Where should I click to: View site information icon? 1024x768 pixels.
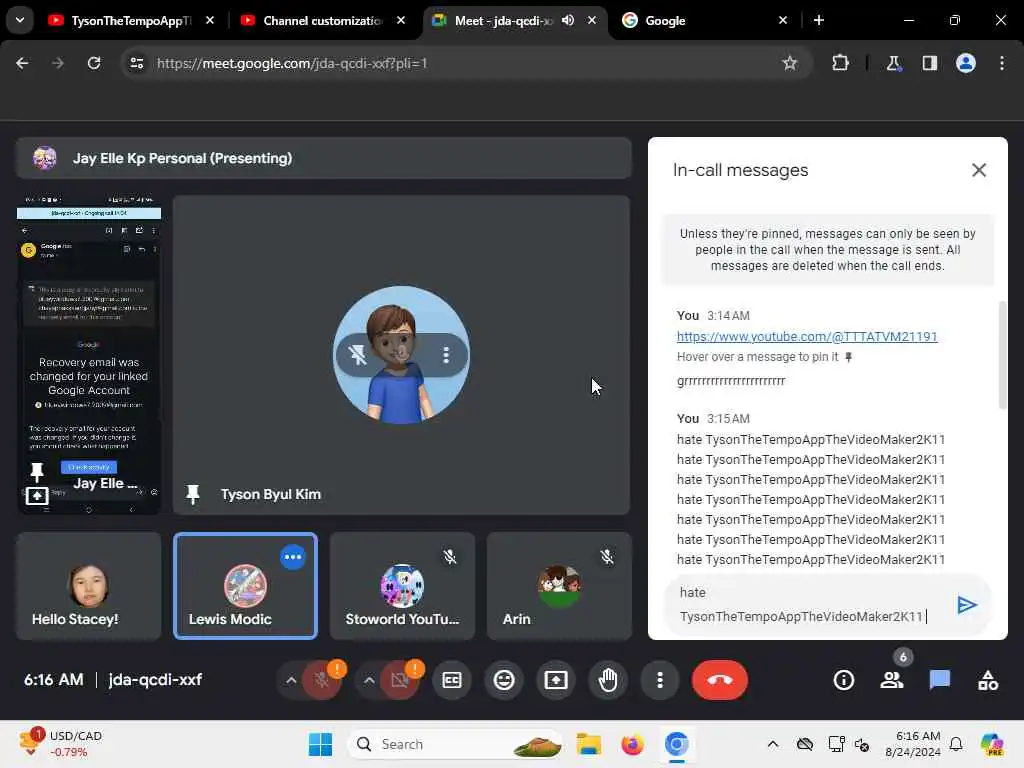[x=136, y=63]
